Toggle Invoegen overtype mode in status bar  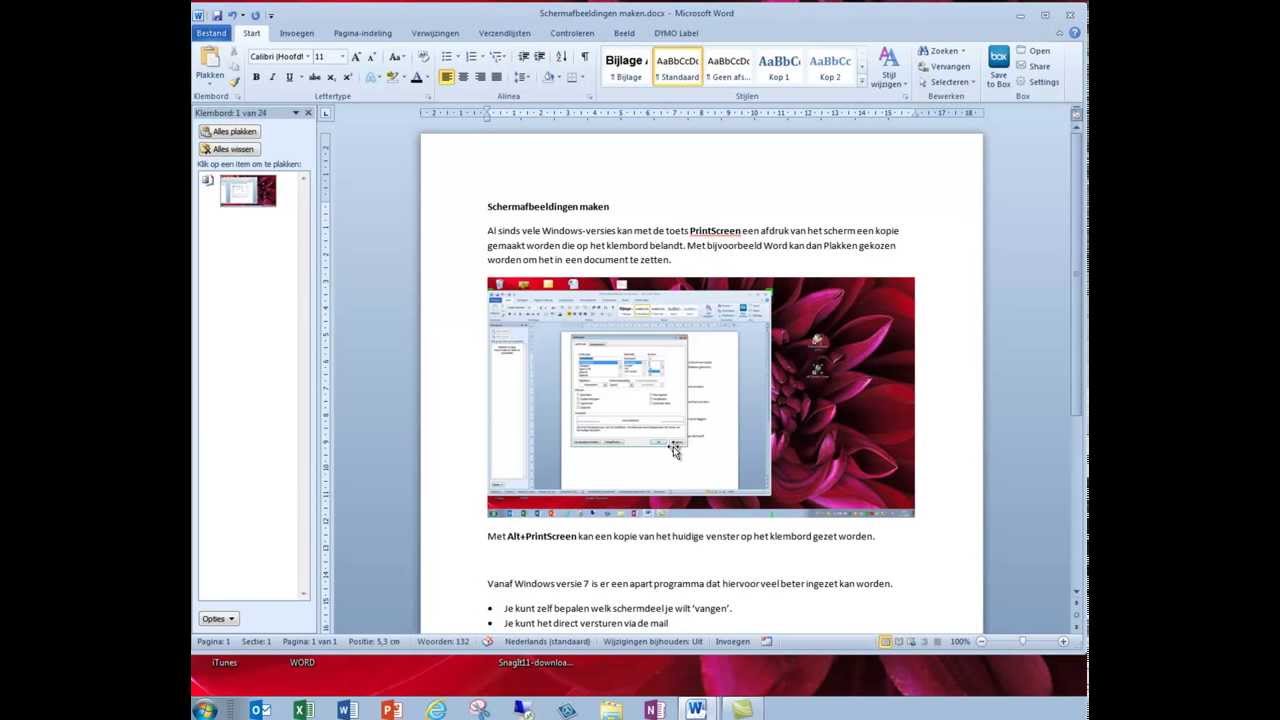pyautogui.click(x=732, y=641)
